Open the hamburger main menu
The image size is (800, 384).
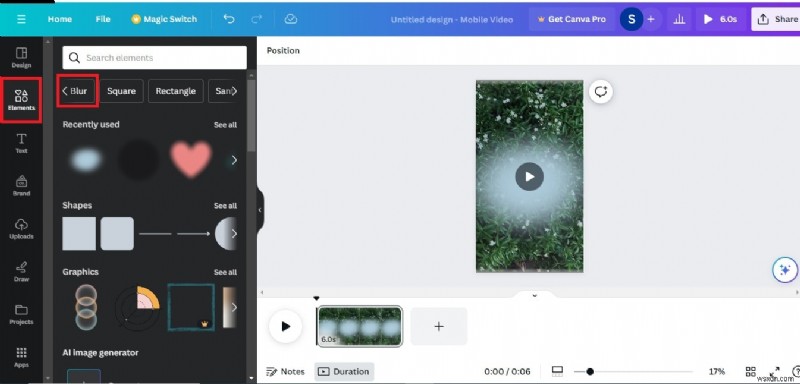point(21,19)
